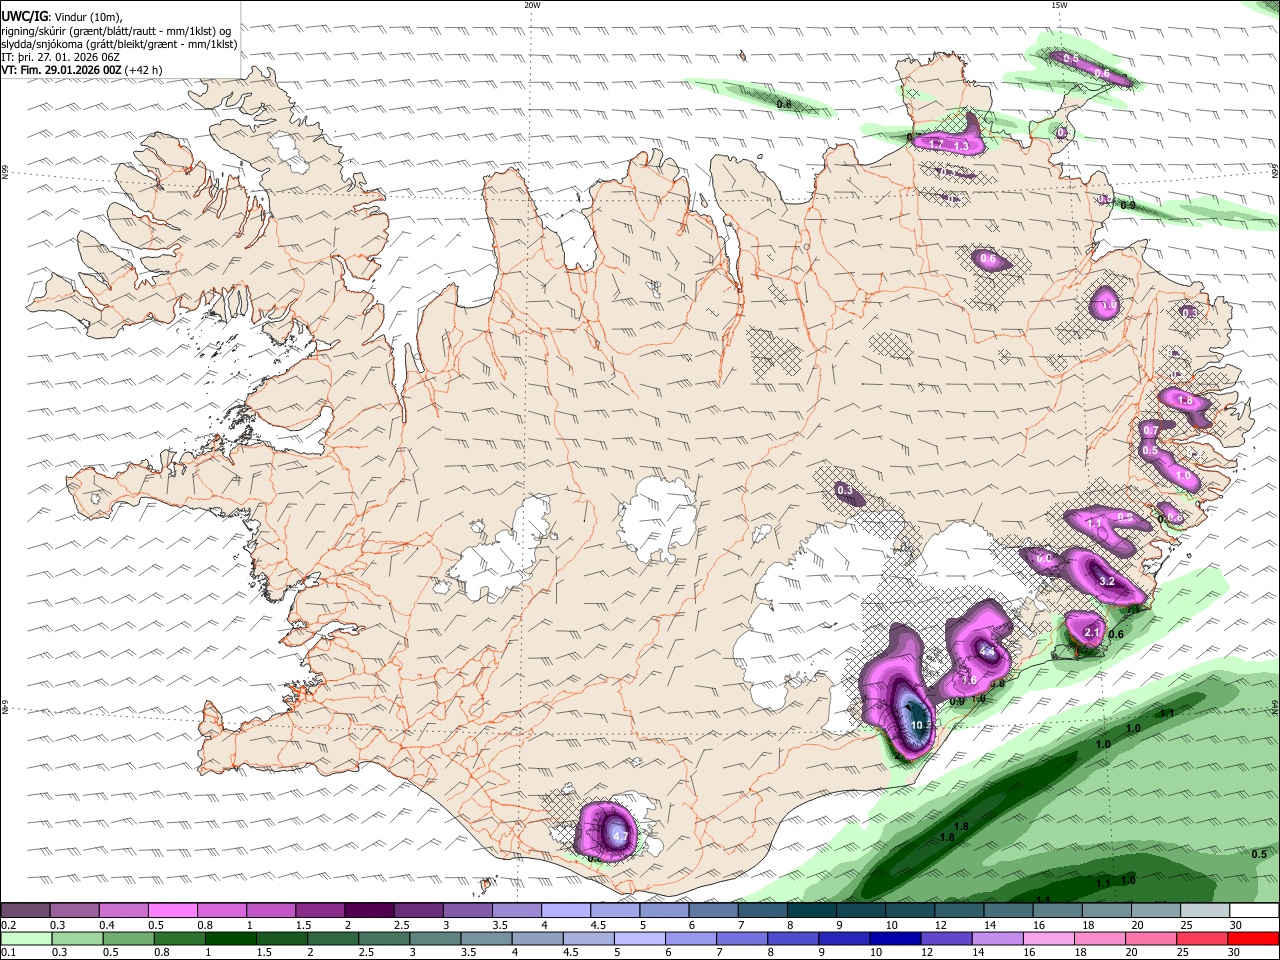Pick the light pink rain scale swatch labeled 16
The width and height of the screenshot is (1280, 960).
pos(1048,939)
